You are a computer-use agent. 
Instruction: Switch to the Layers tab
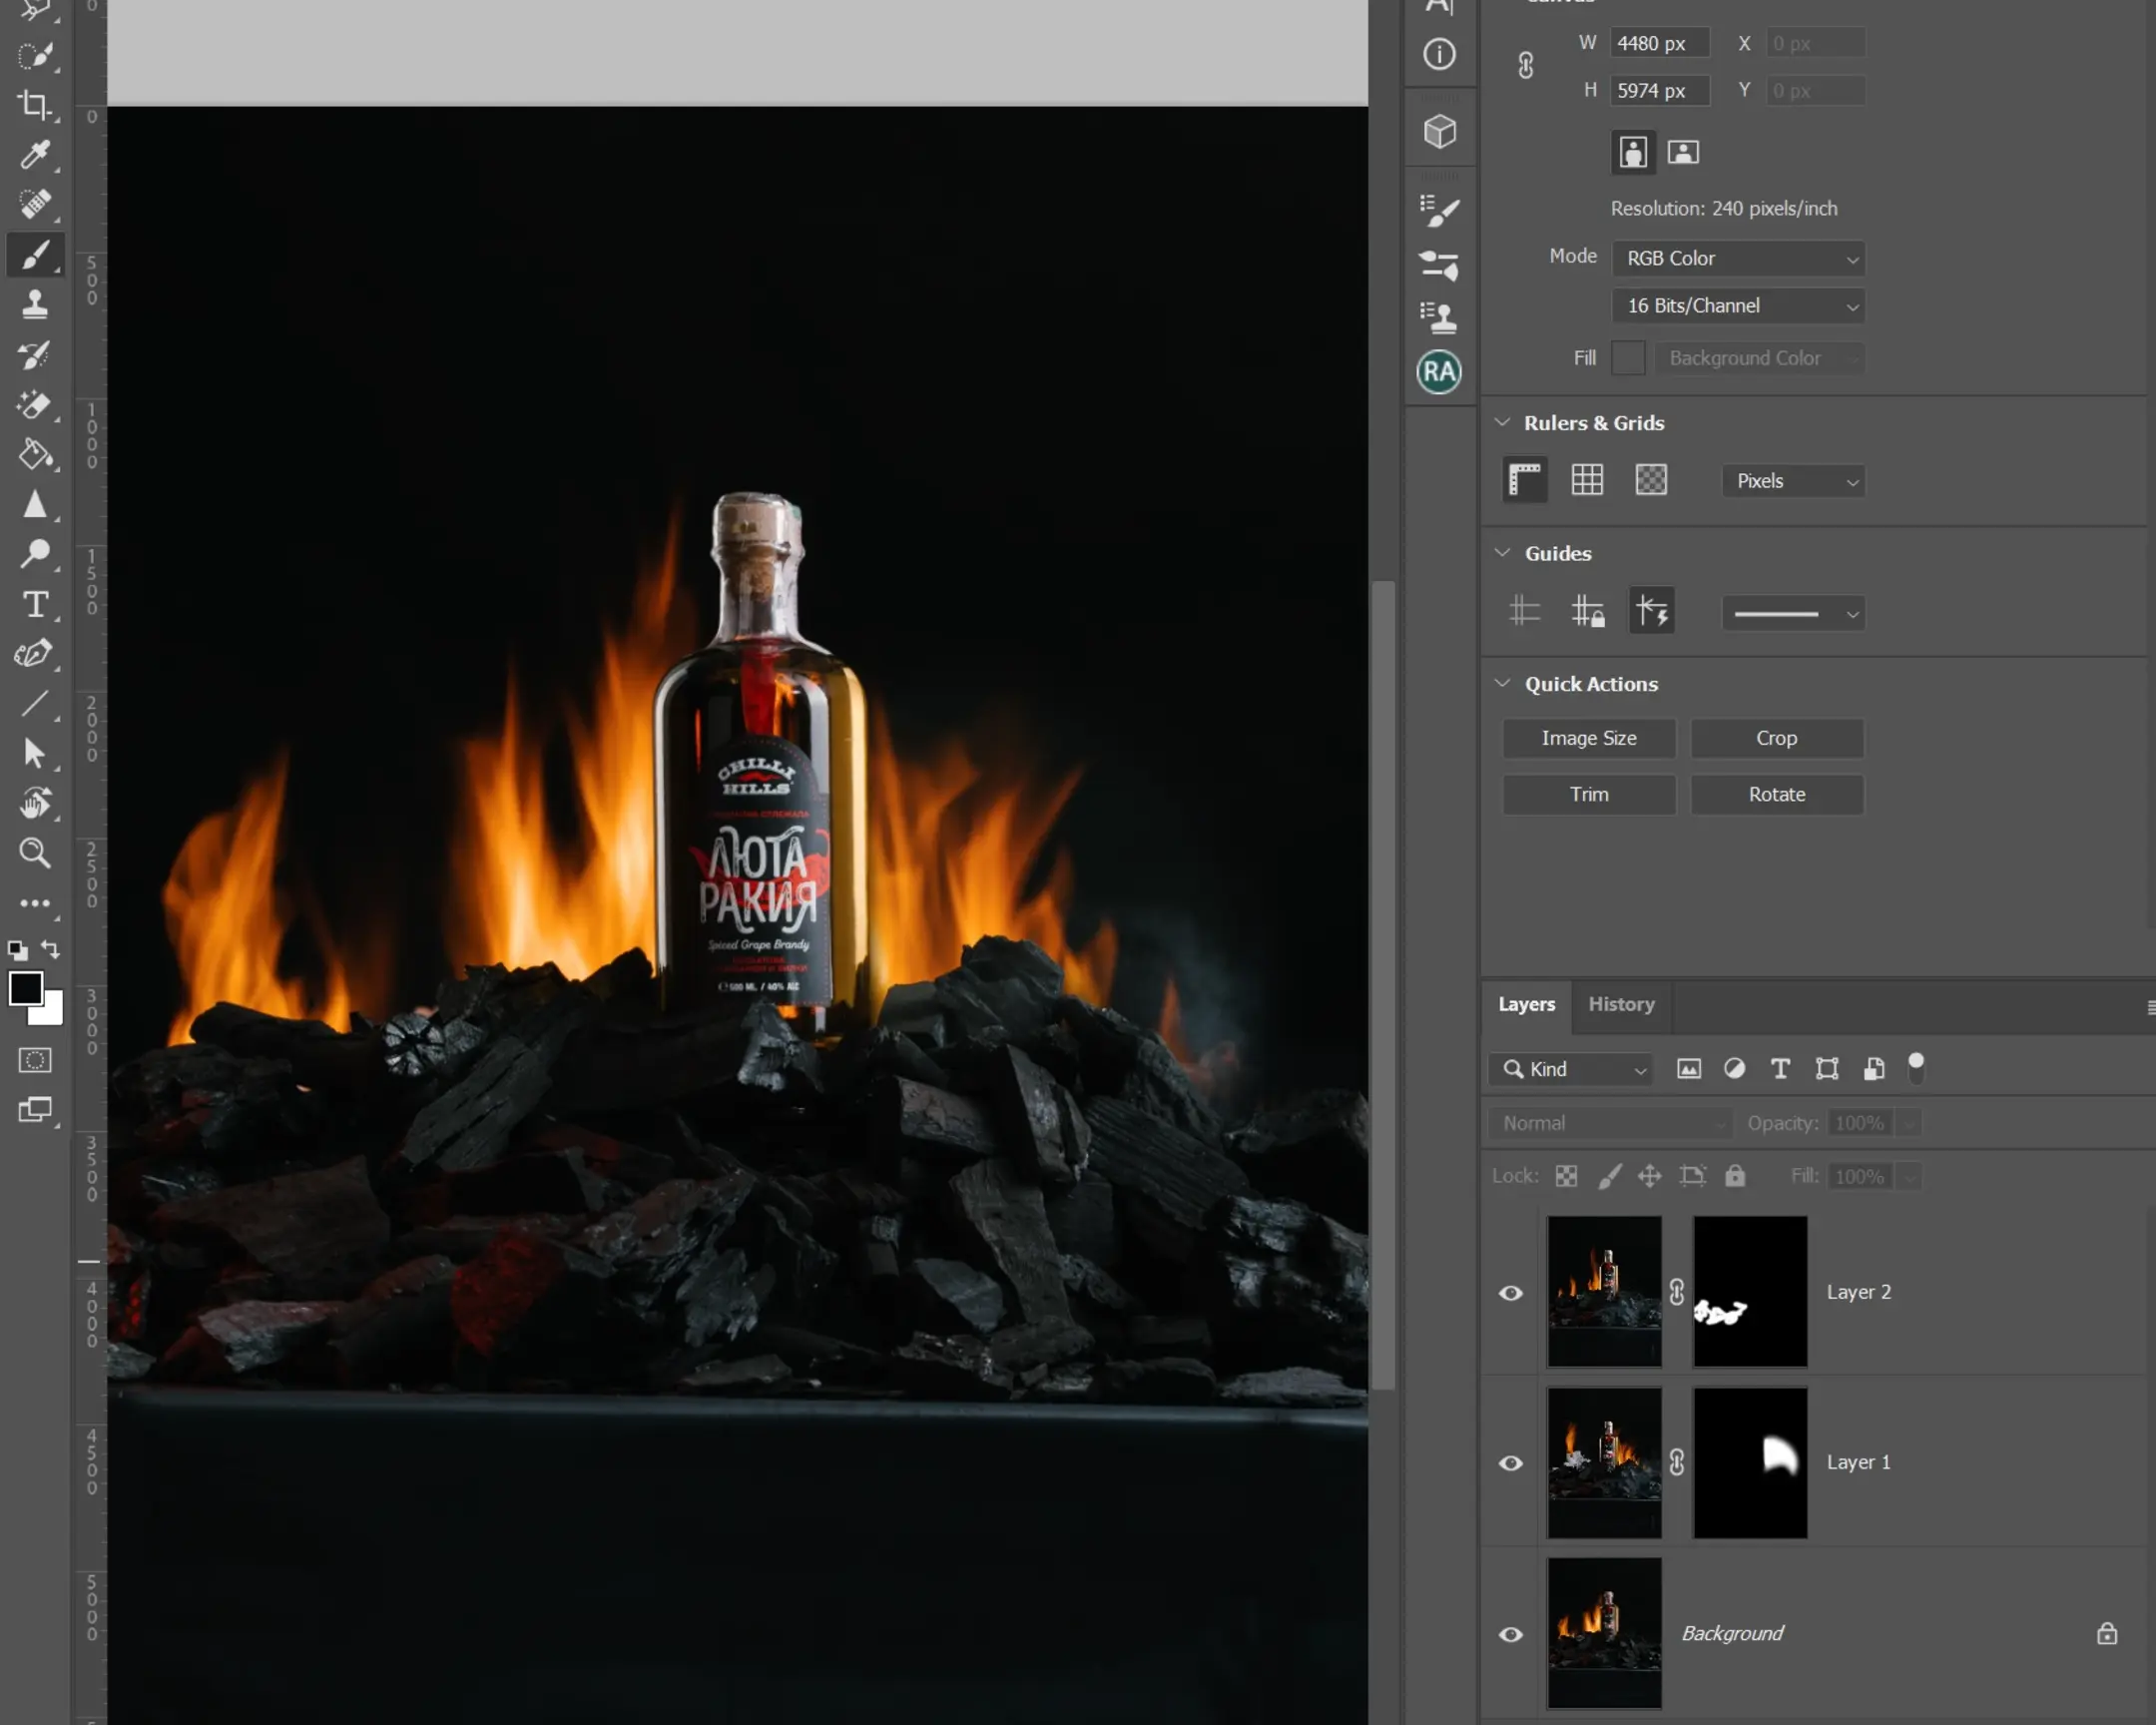[x=1526, y=1004]
